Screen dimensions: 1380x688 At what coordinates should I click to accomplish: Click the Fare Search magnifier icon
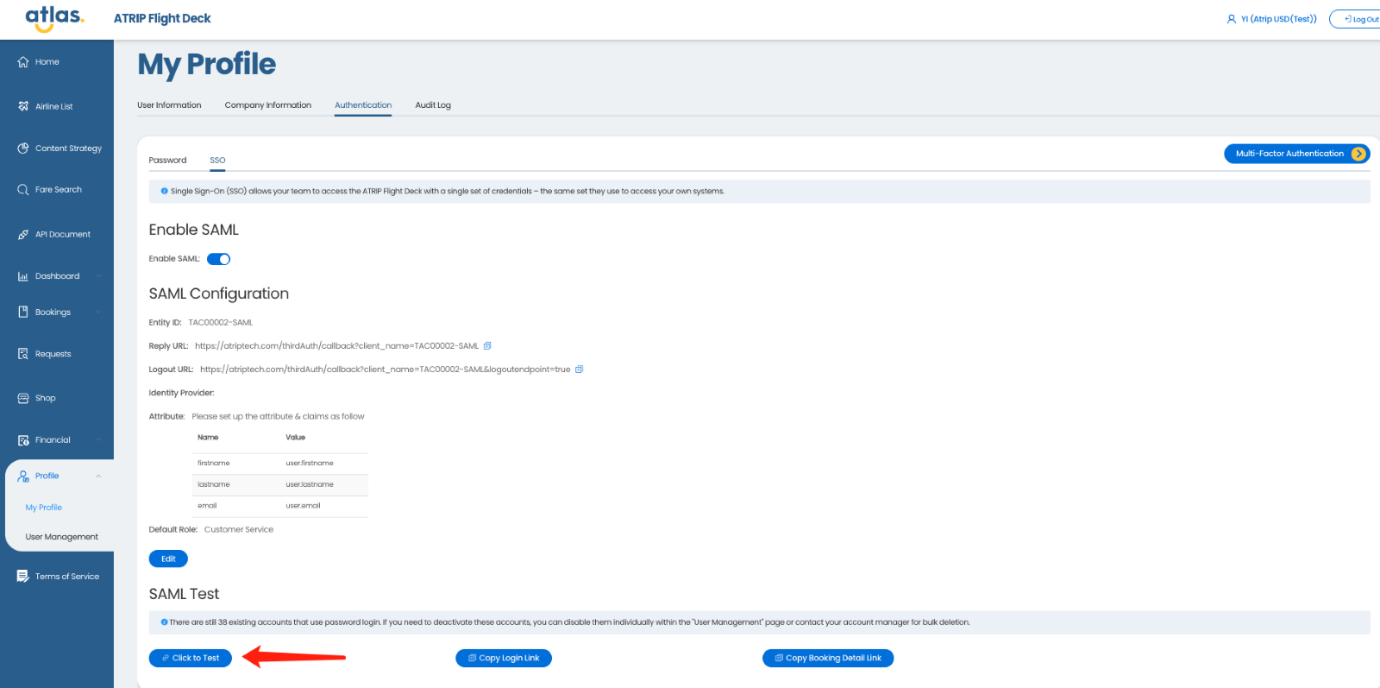[23, 190]
